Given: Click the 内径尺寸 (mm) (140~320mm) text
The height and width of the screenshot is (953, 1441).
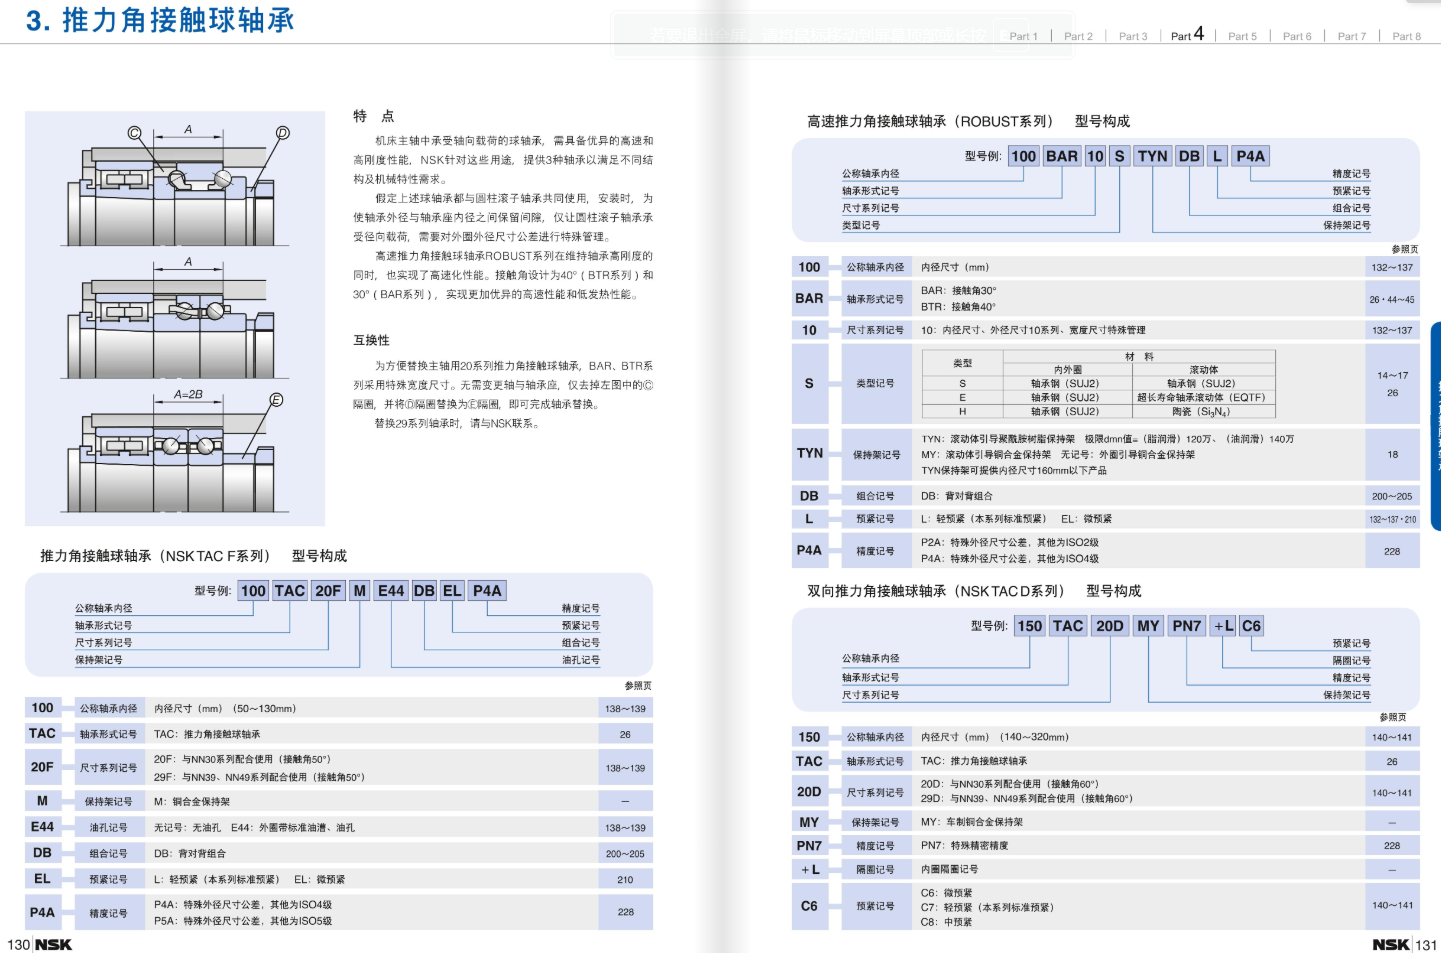Looking at the screenshot, I should click(995, 737).
